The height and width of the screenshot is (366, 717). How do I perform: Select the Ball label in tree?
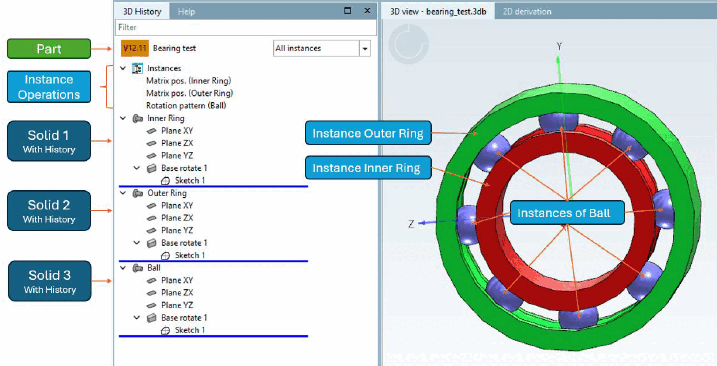[154, 268]
